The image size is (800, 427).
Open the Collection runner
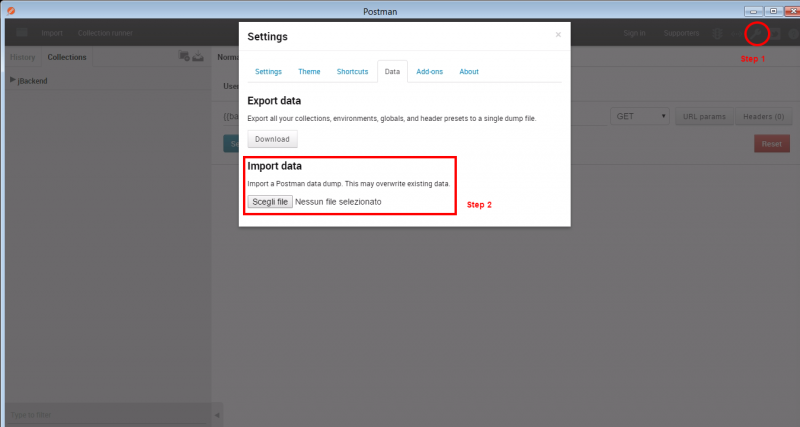pyautogui.click(x=105, y=33)
